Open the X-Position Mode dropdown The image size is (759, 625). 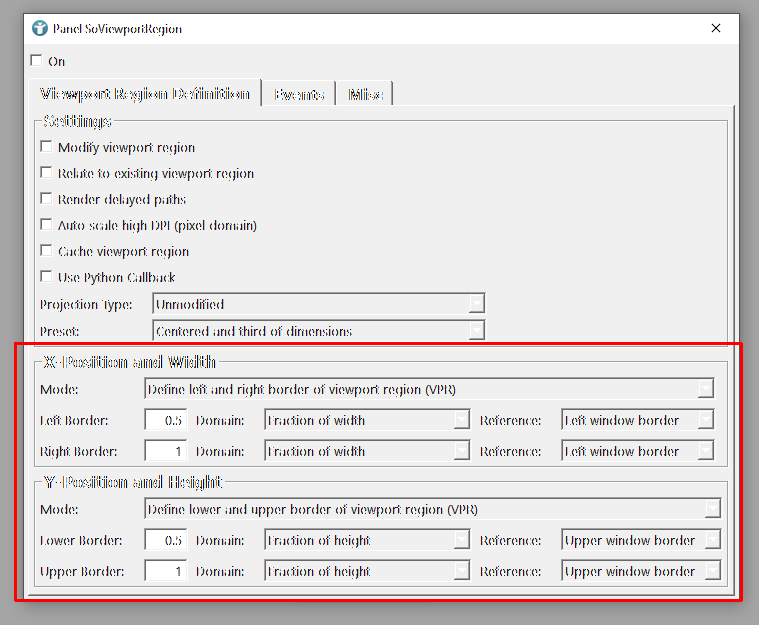point(429,389)
